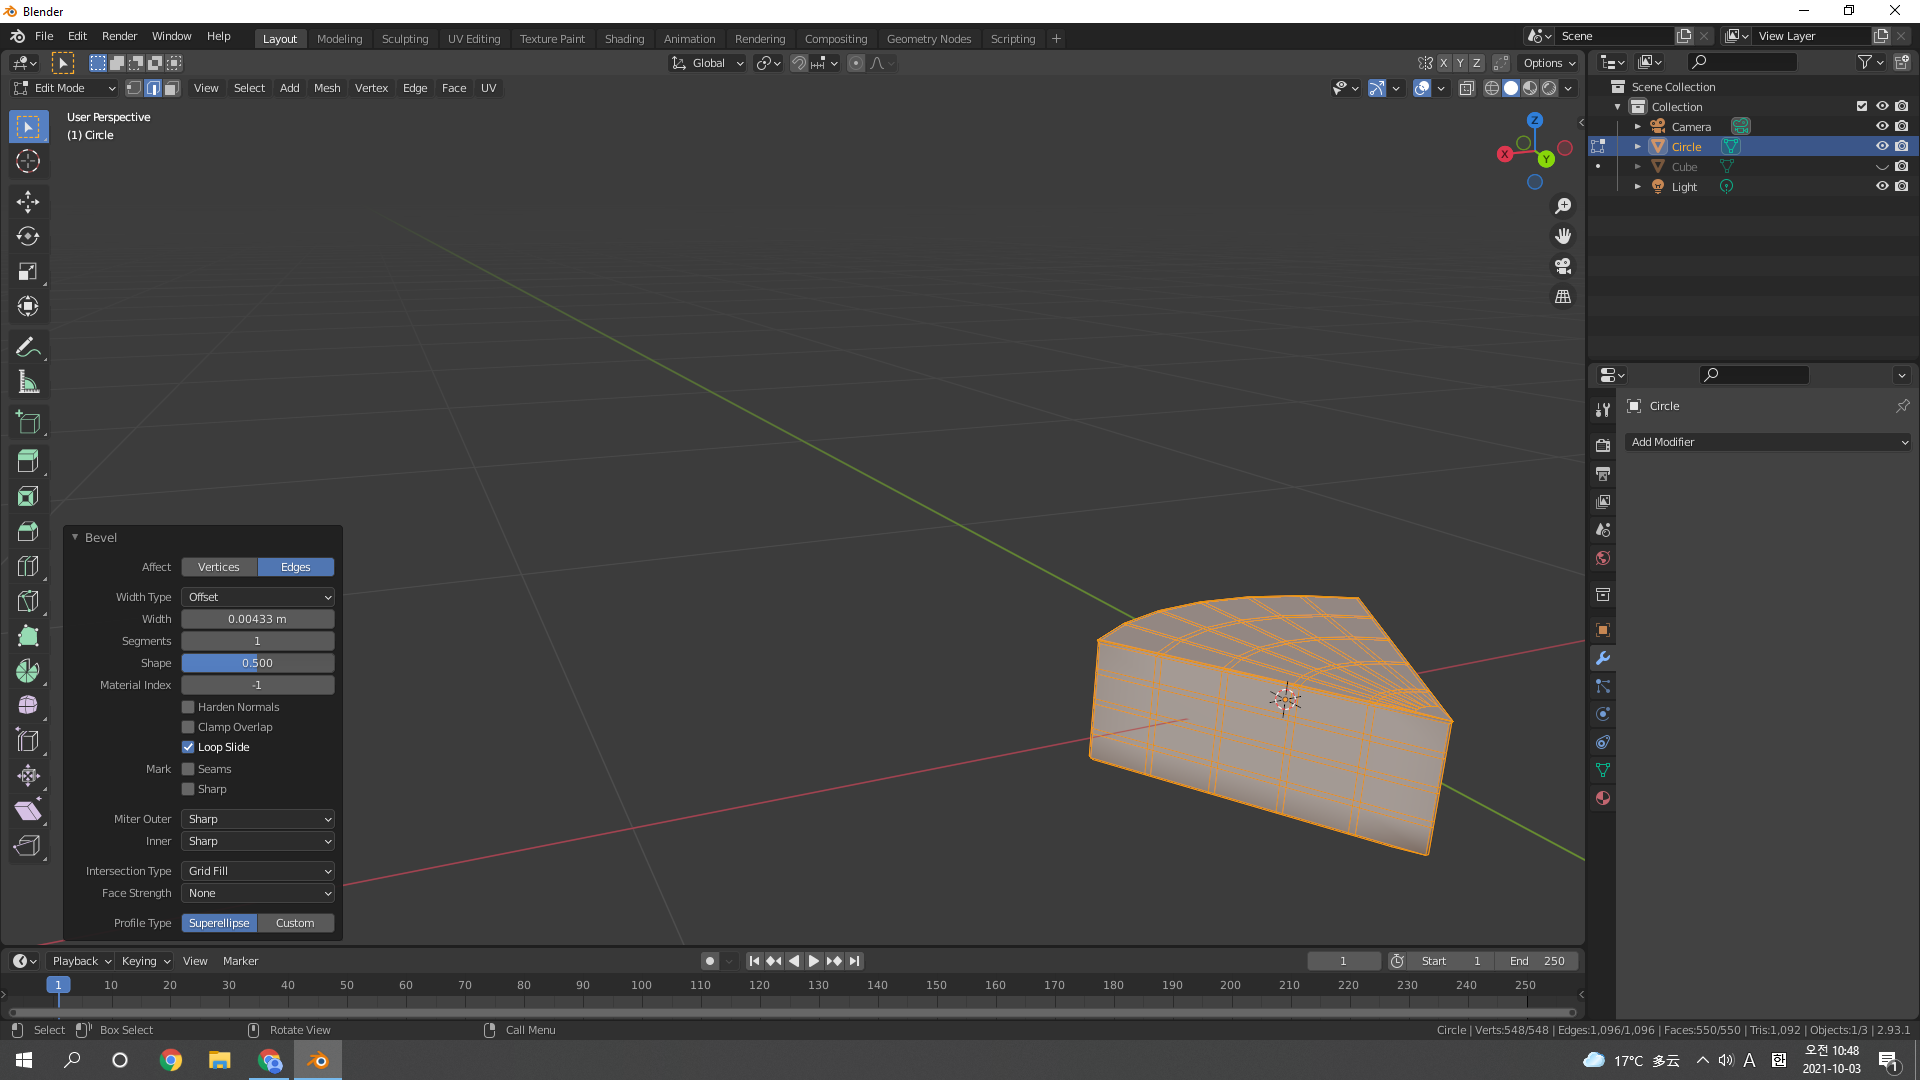Open the Mesh menu
The image size is (1920, 1080).
coord(326,88)
